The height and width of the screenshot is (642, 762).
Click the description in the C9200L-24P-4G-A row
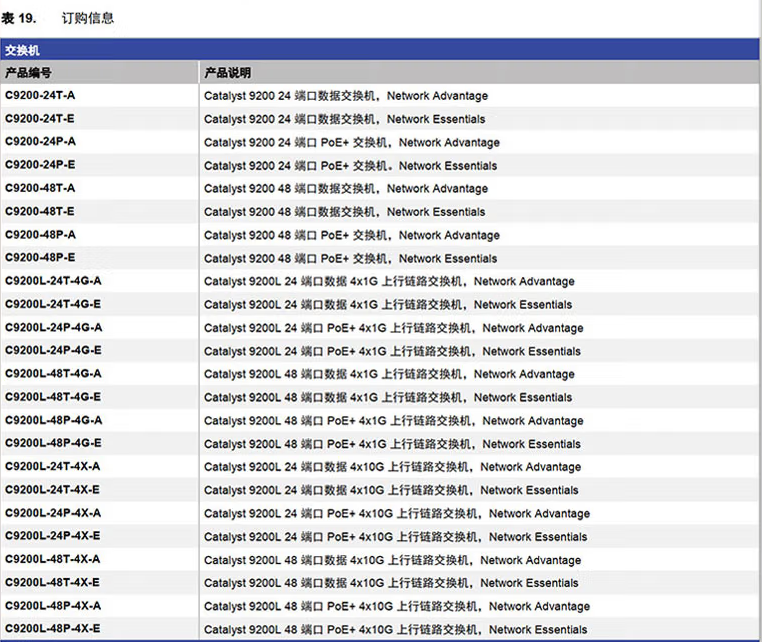click(x=393, y=328)
